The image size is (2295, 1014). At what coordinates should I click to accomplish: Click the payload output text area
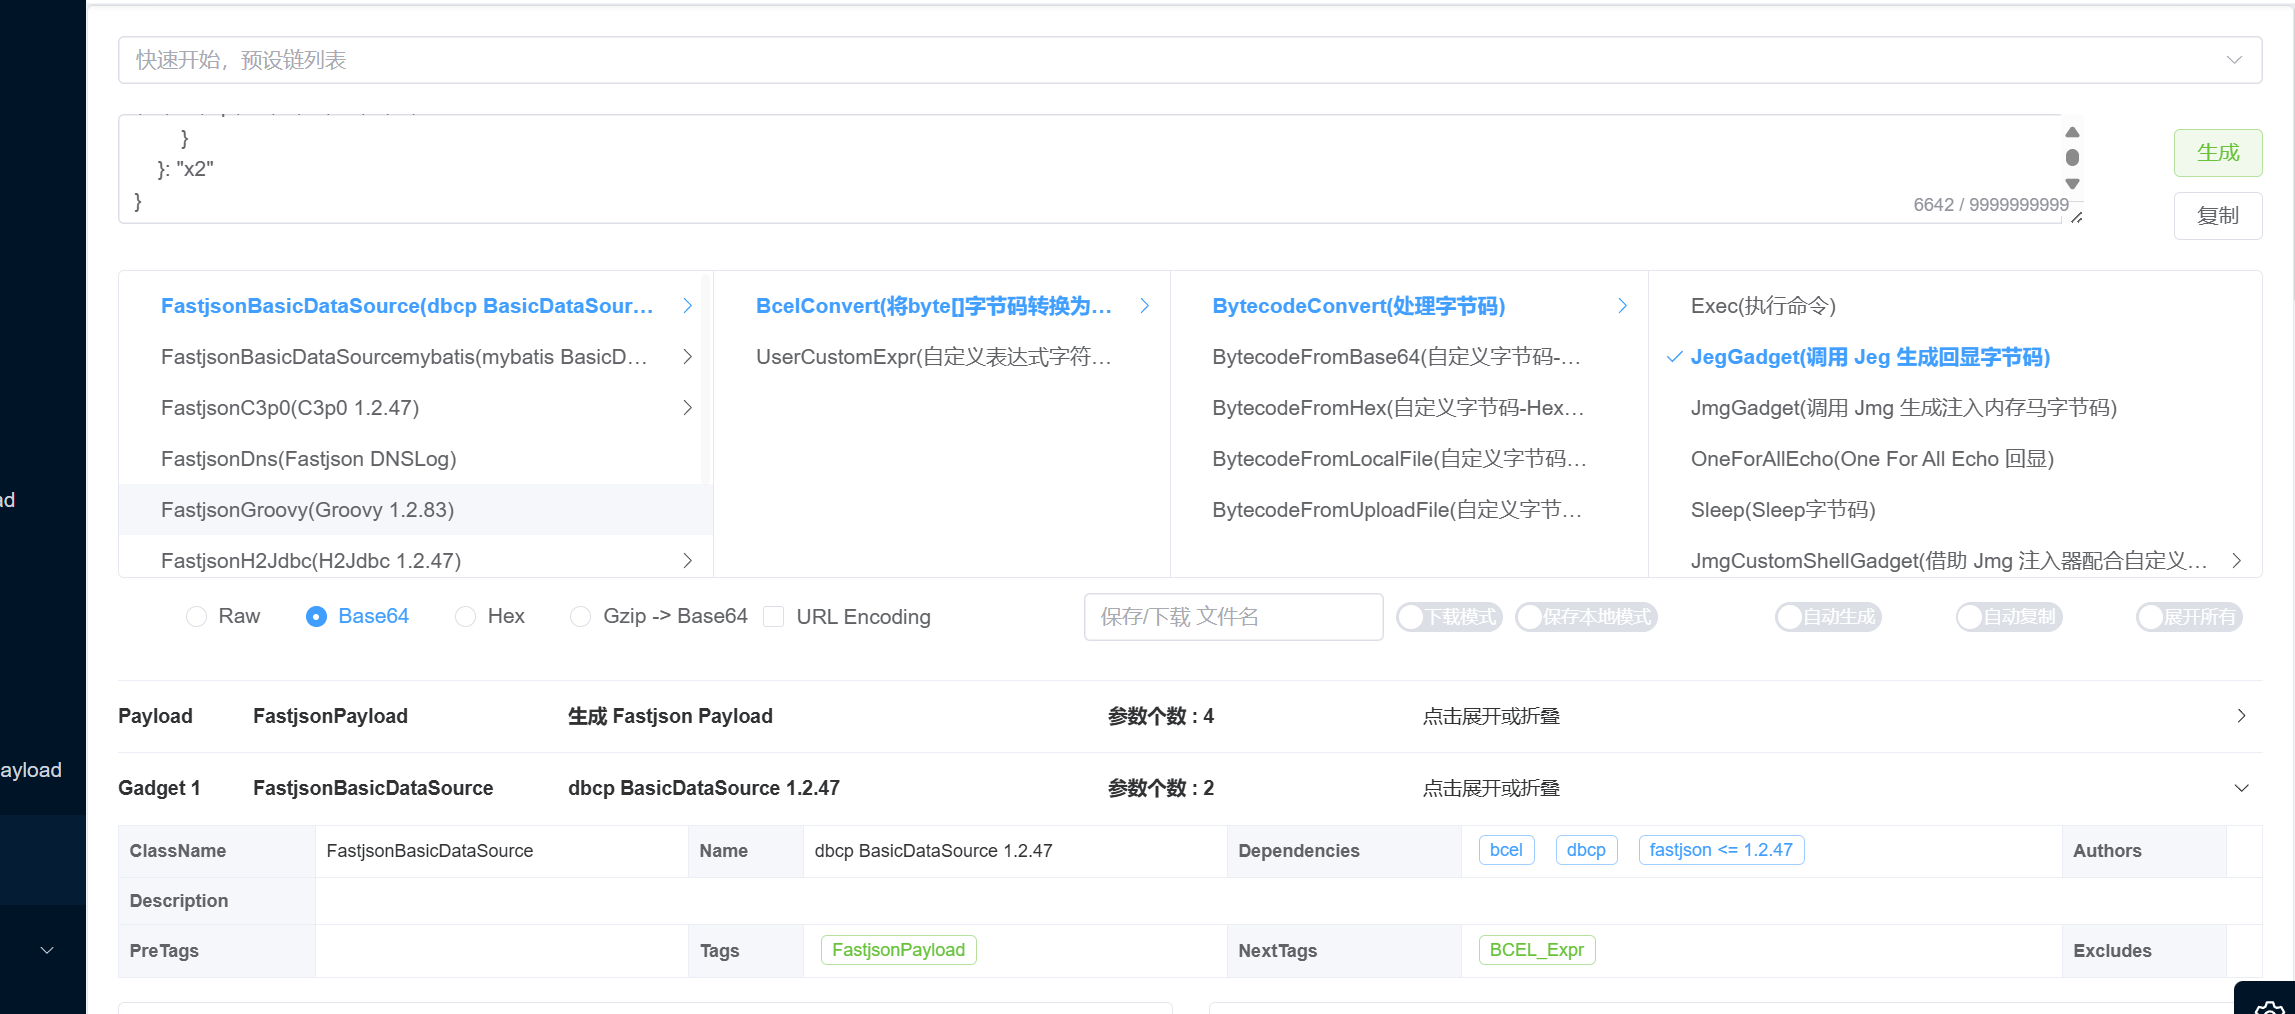coord(1090,168)
